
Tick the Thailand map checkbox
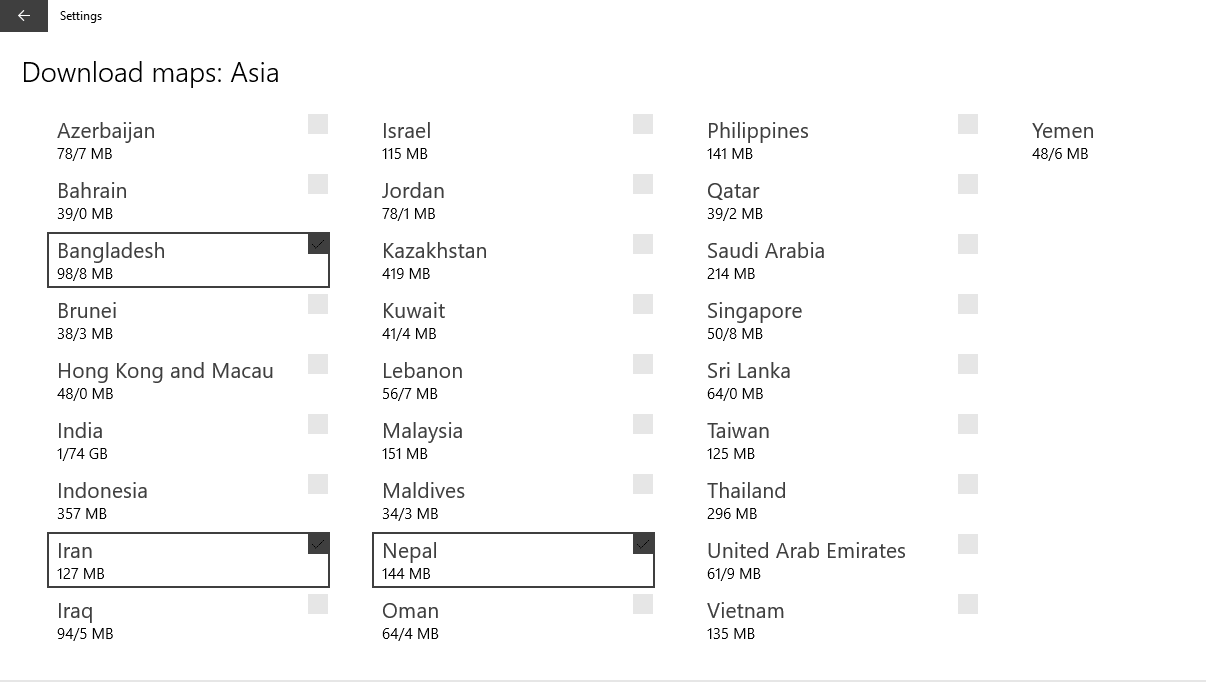coord(968,484)
